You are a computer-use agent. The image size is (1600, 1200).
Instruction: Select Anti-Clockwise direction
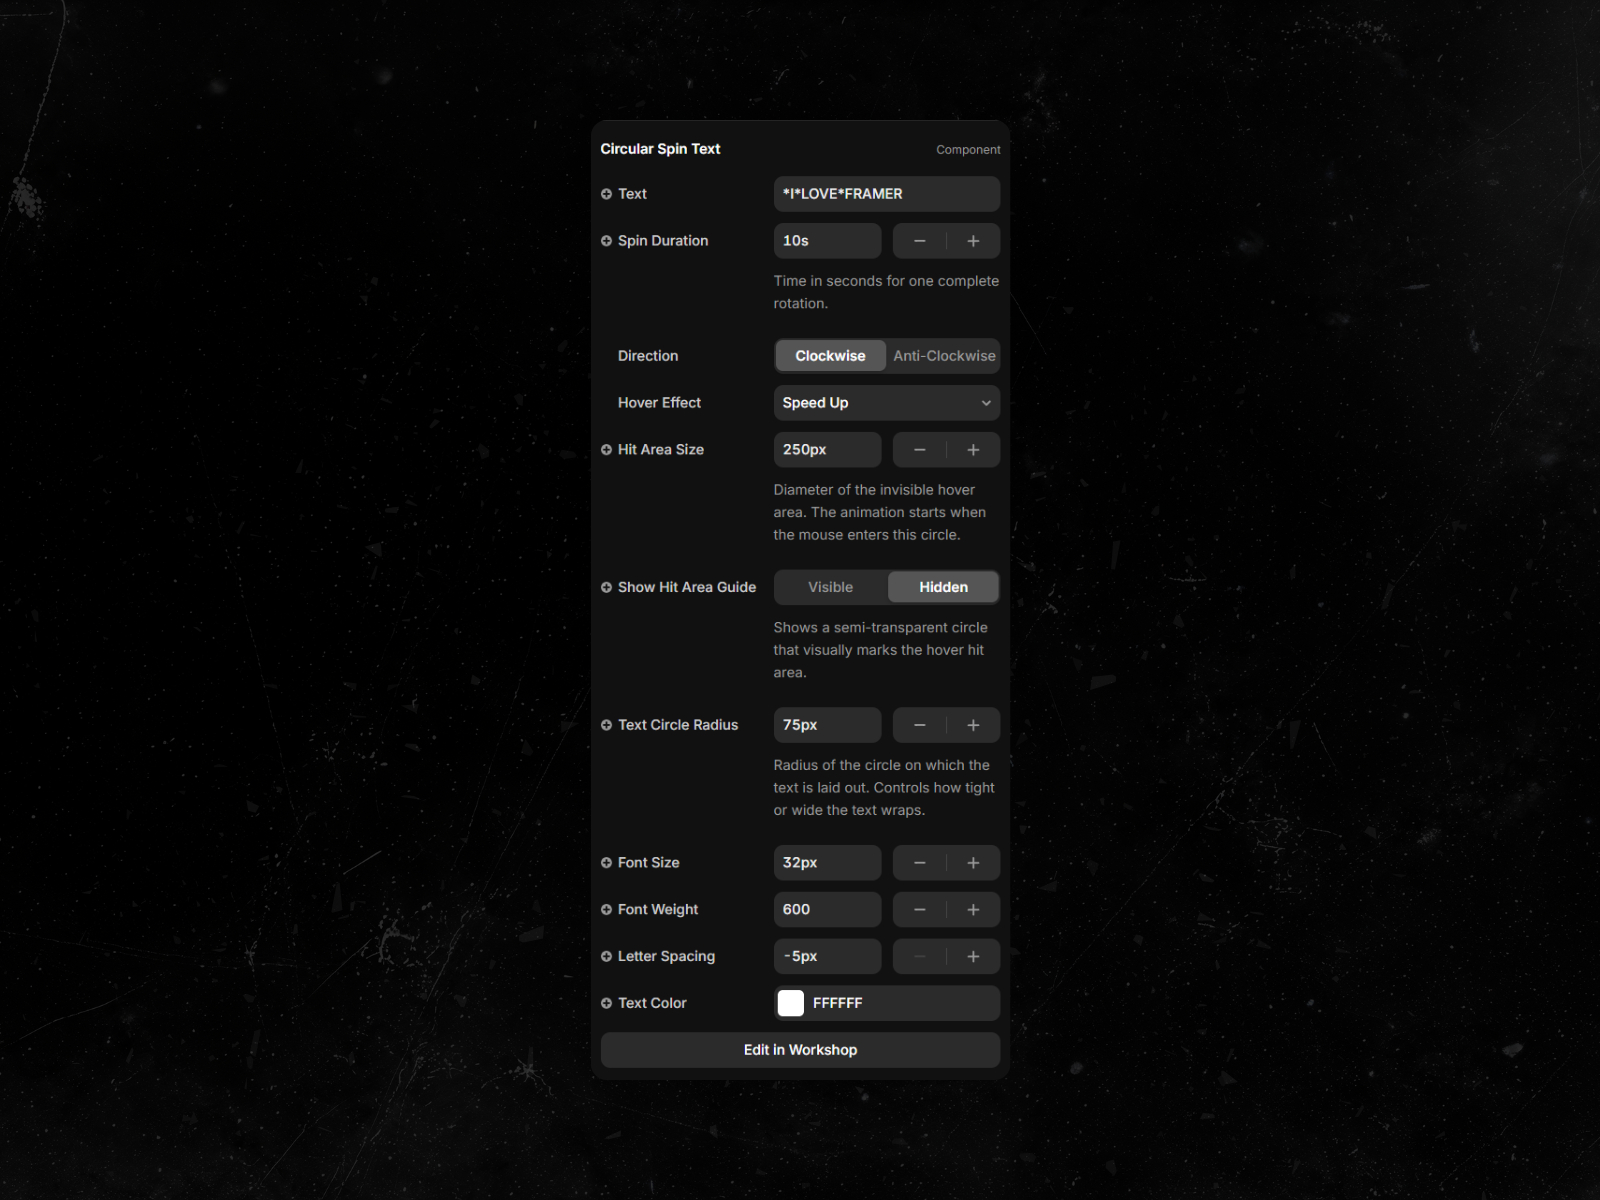point(943,356)
